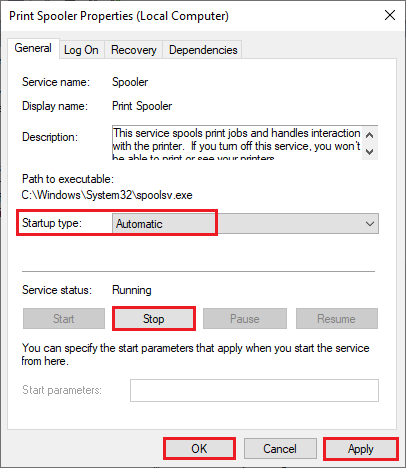
Task: Go to the Recovery tab
Action: coord(134,50)
